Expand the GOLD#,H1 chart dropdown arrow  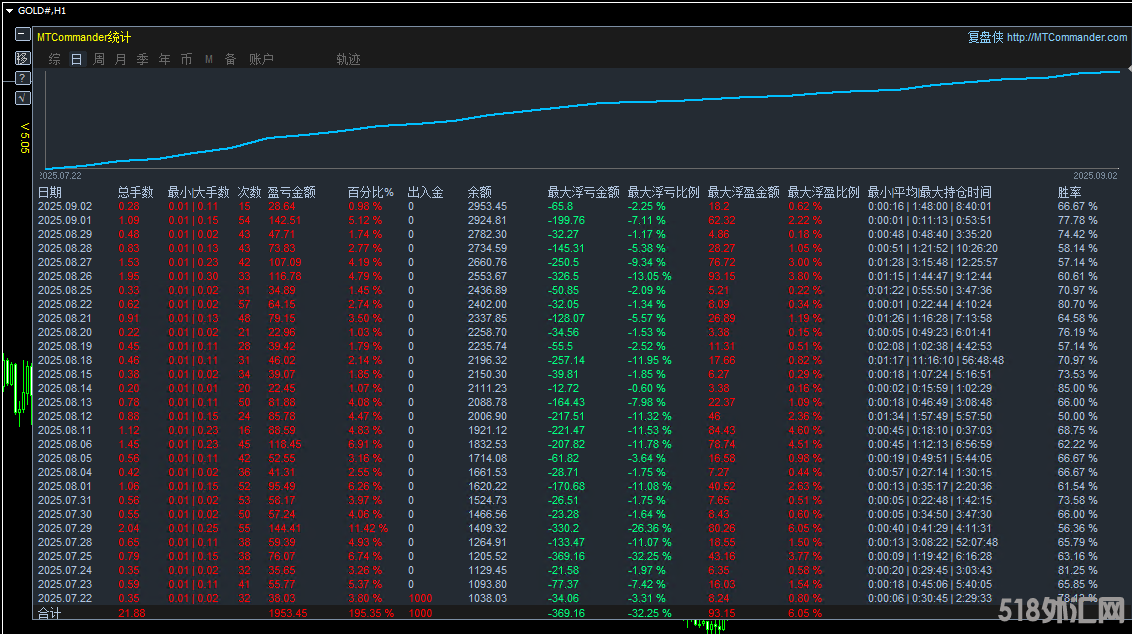(x=9, y=10)
